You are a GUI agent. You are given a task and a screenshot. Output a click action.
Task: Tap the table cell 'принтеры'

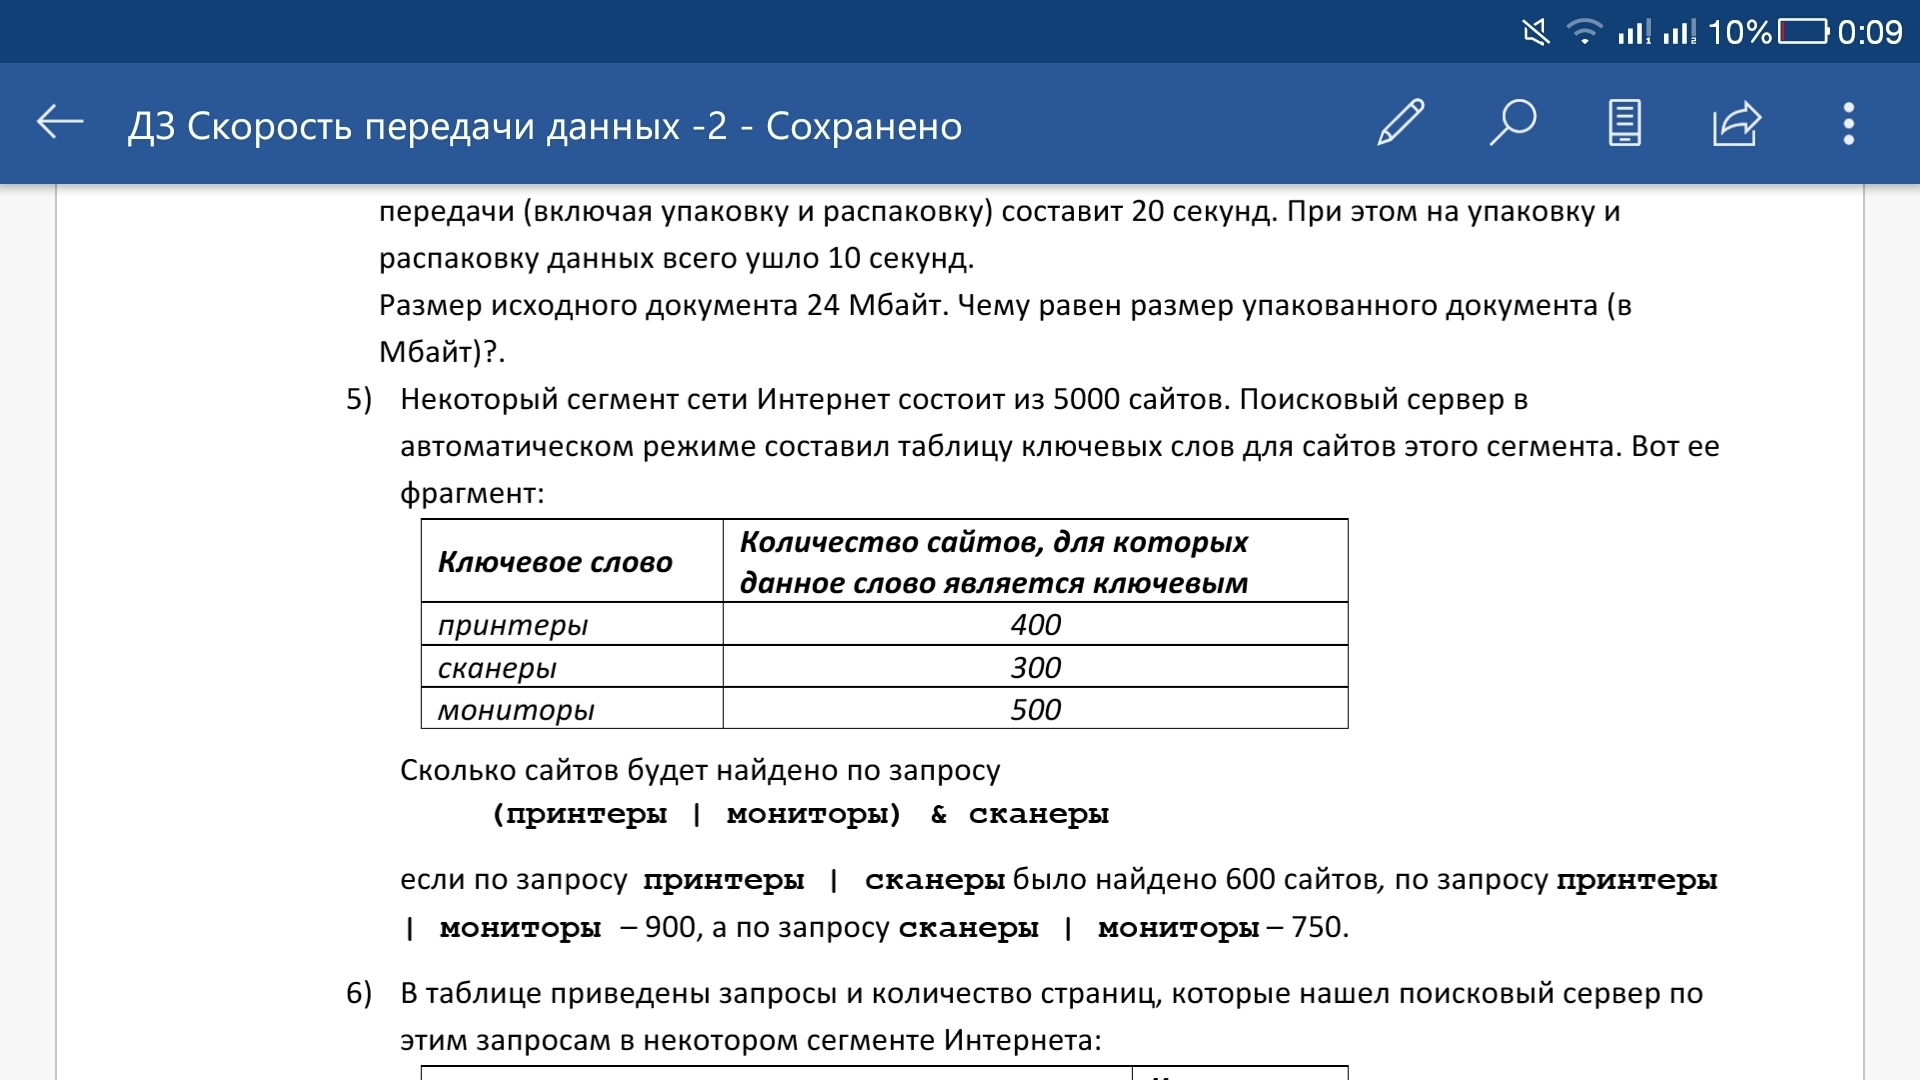point(513,625)
